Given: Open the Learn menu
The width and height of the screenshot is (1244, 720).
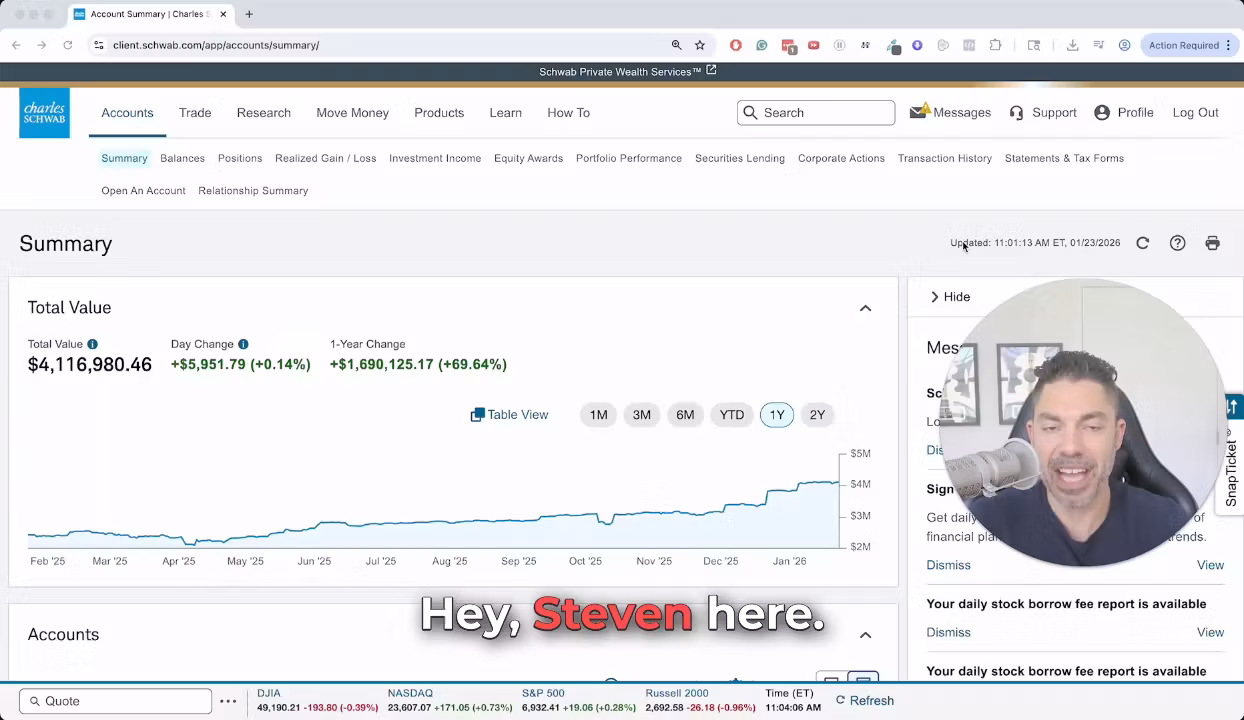Looking at the screenshot, I should pyautogui.click(x=505, y=113).
